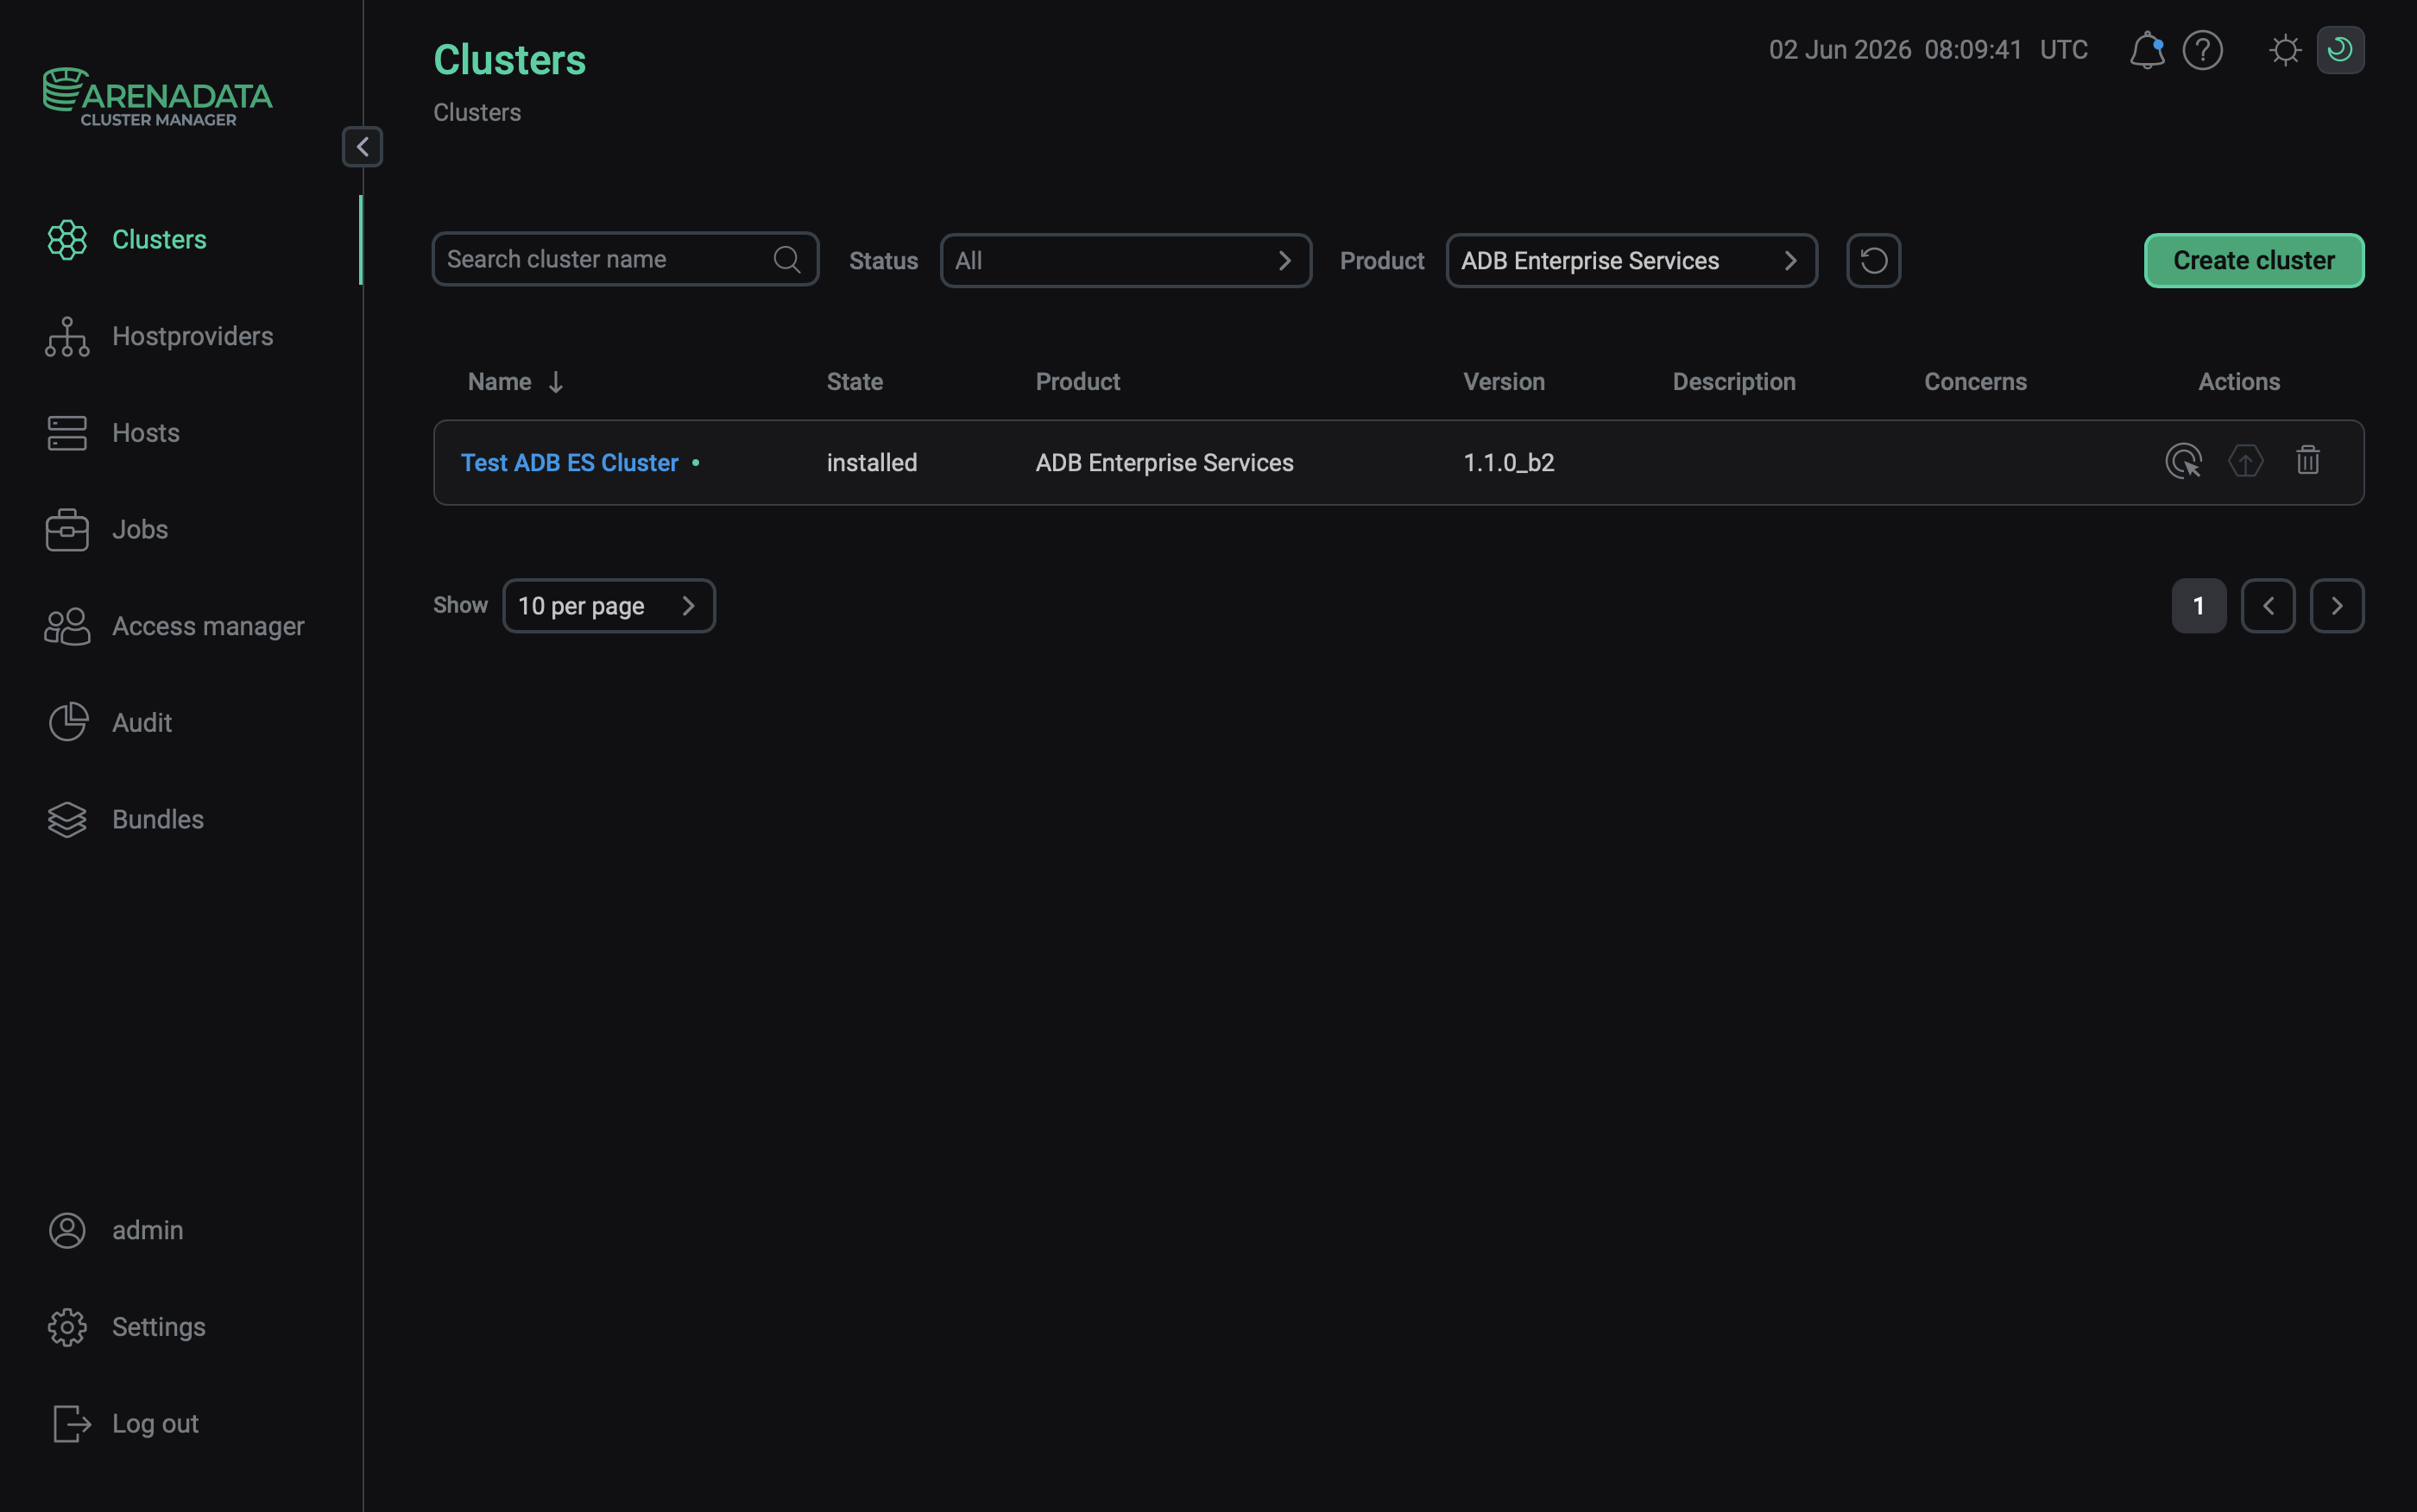Toggle Name column sort arrow
Viewport: 2417px width, 1512px height.
[x=555, y=382]
